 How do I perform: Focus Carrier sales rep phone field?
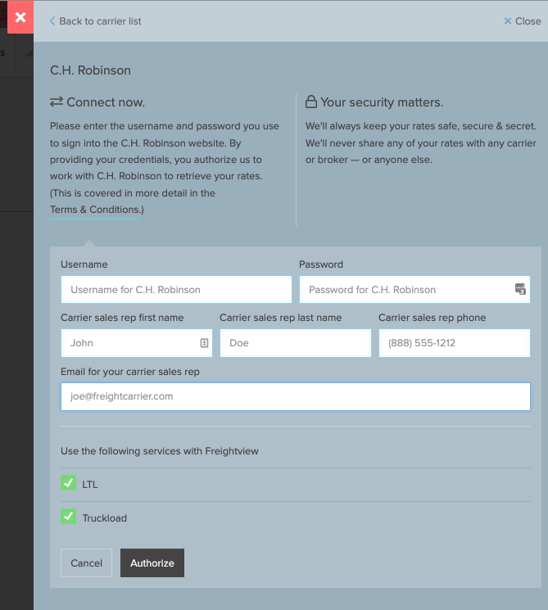coord(454,343)
